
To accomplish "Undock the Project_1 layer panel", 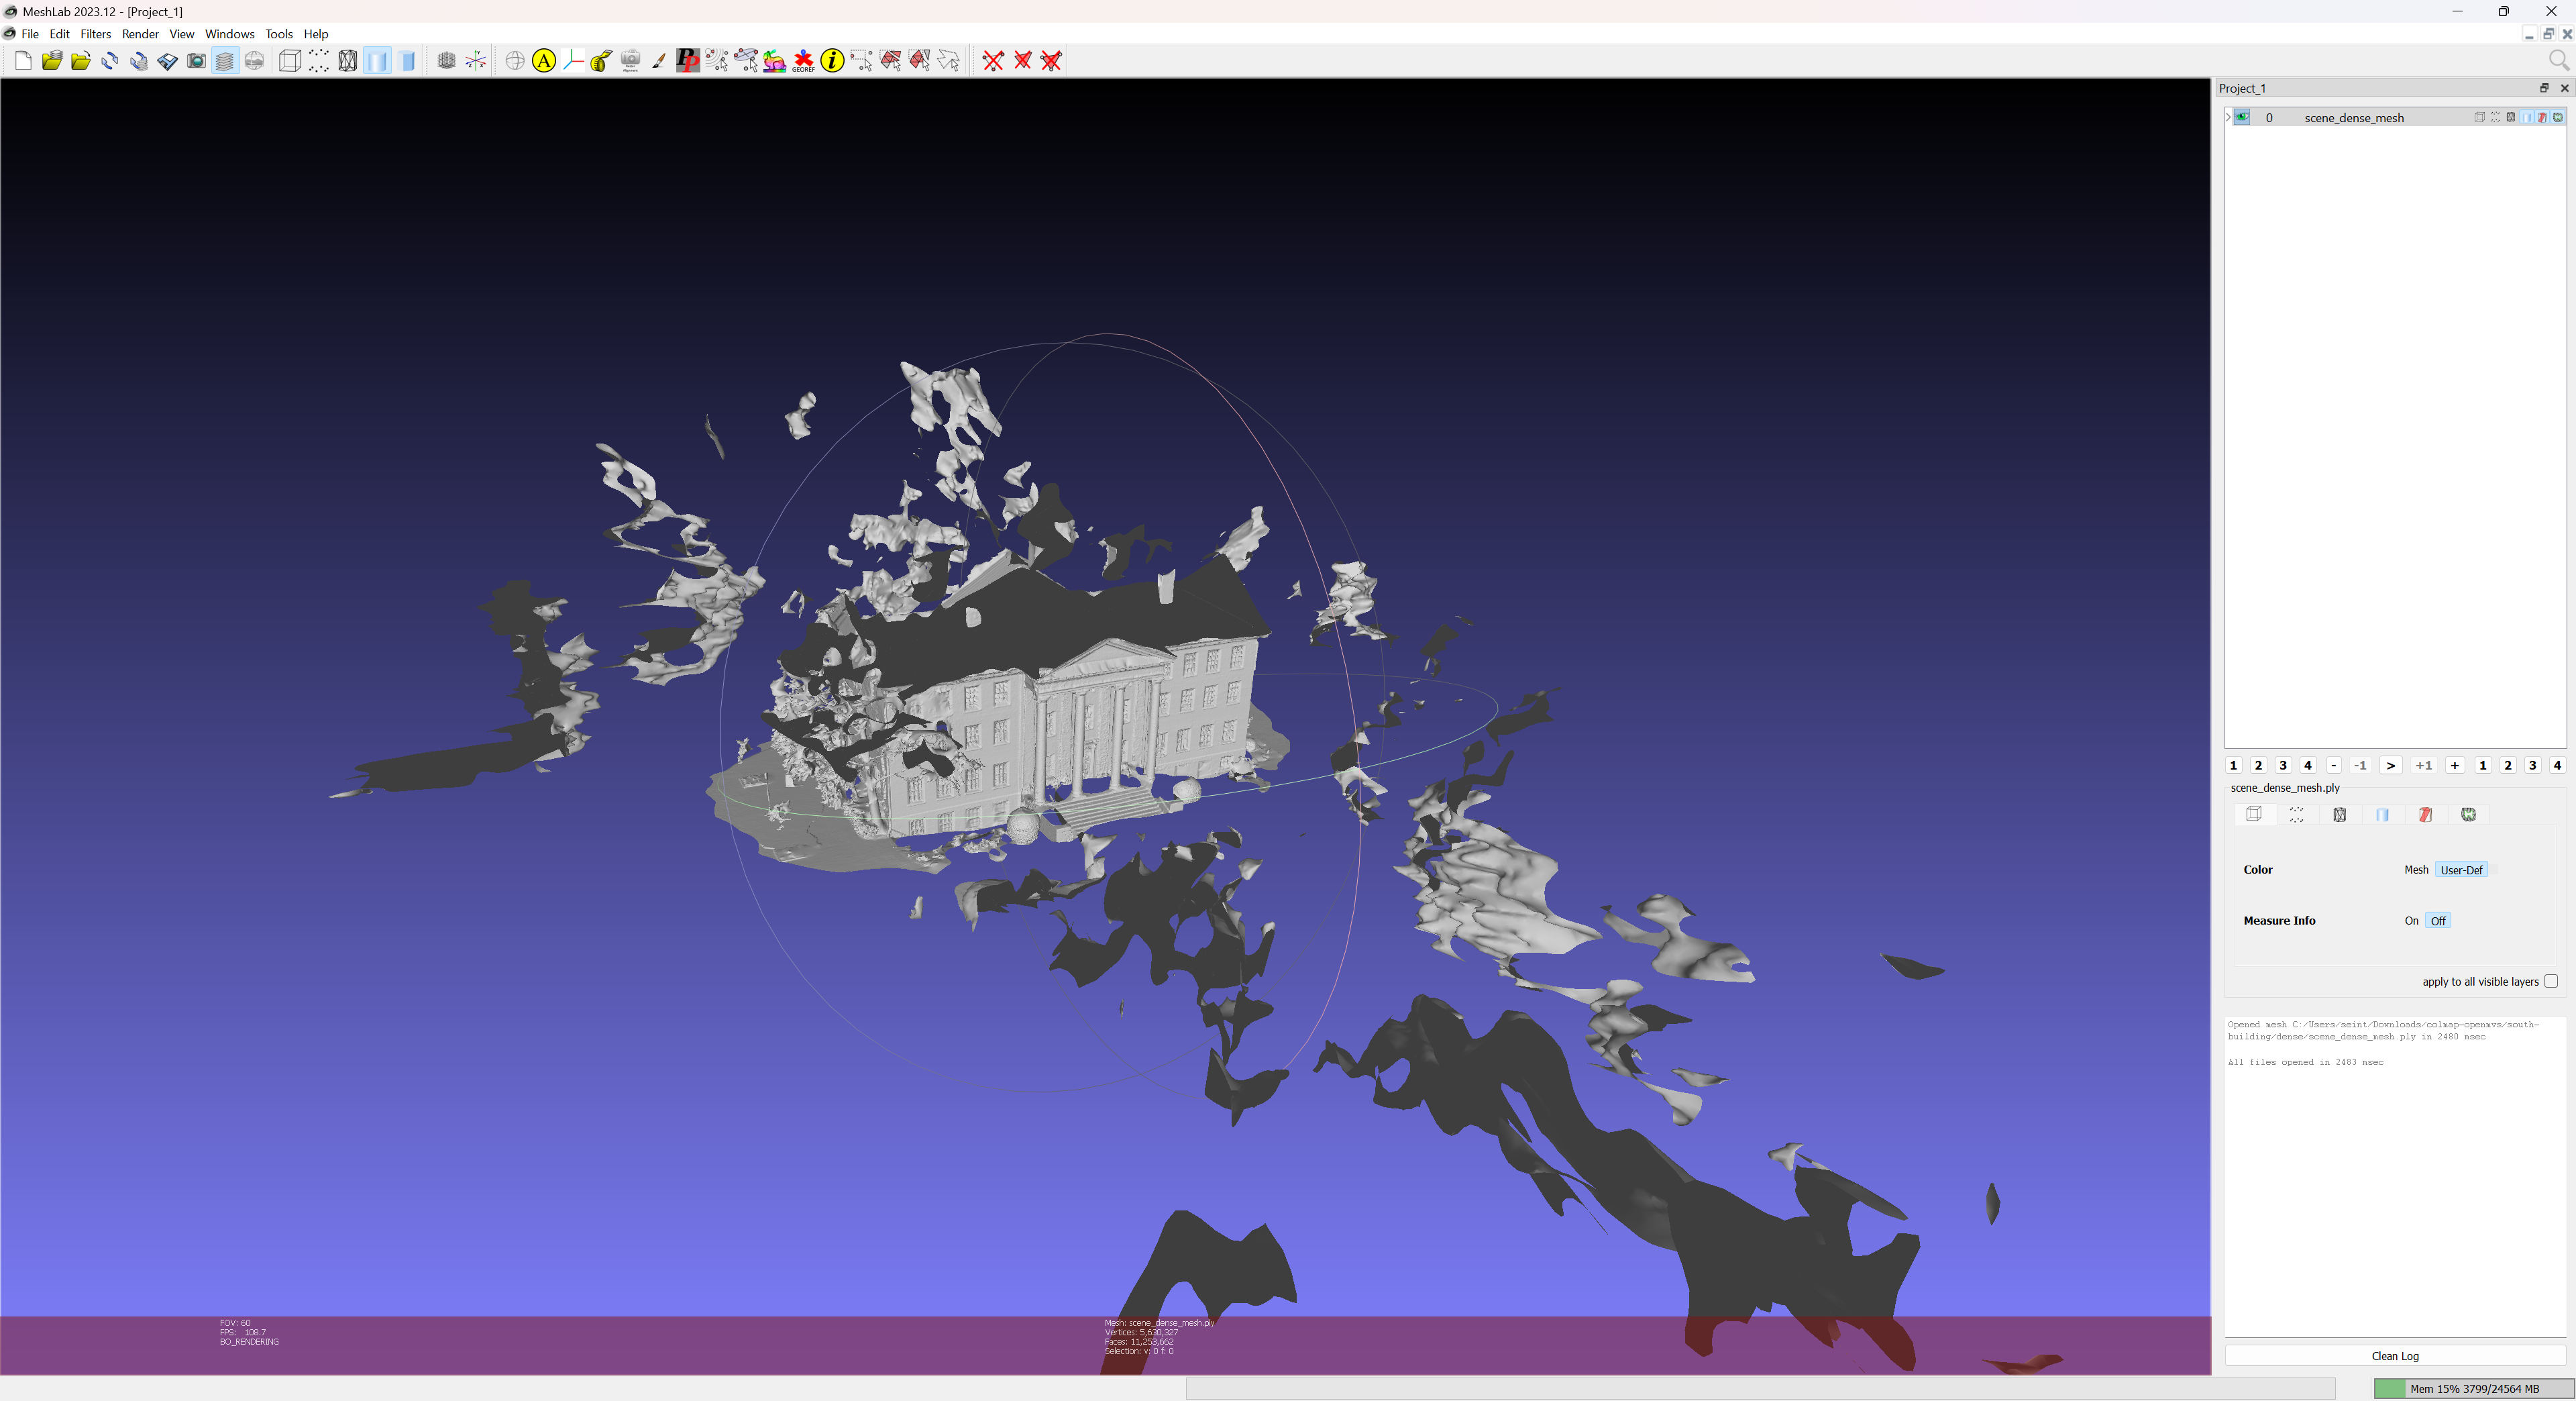I will click(x=2544, y=88).
